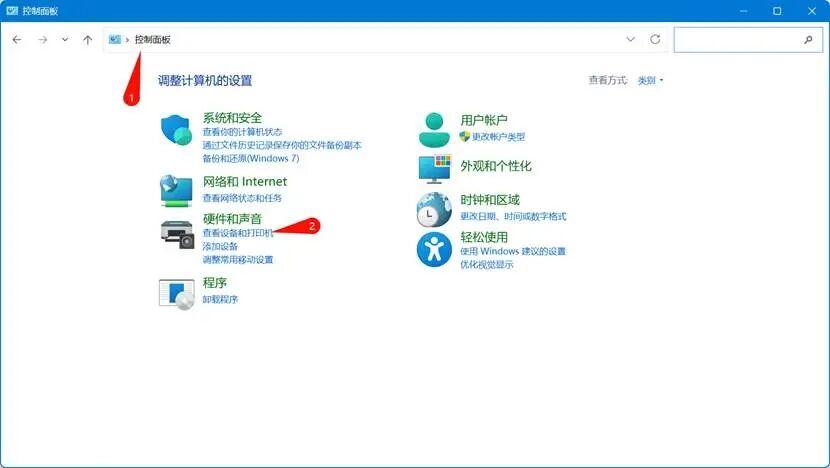
Task: Go up one level with the up arrow
Action: [x=87, y=40]
